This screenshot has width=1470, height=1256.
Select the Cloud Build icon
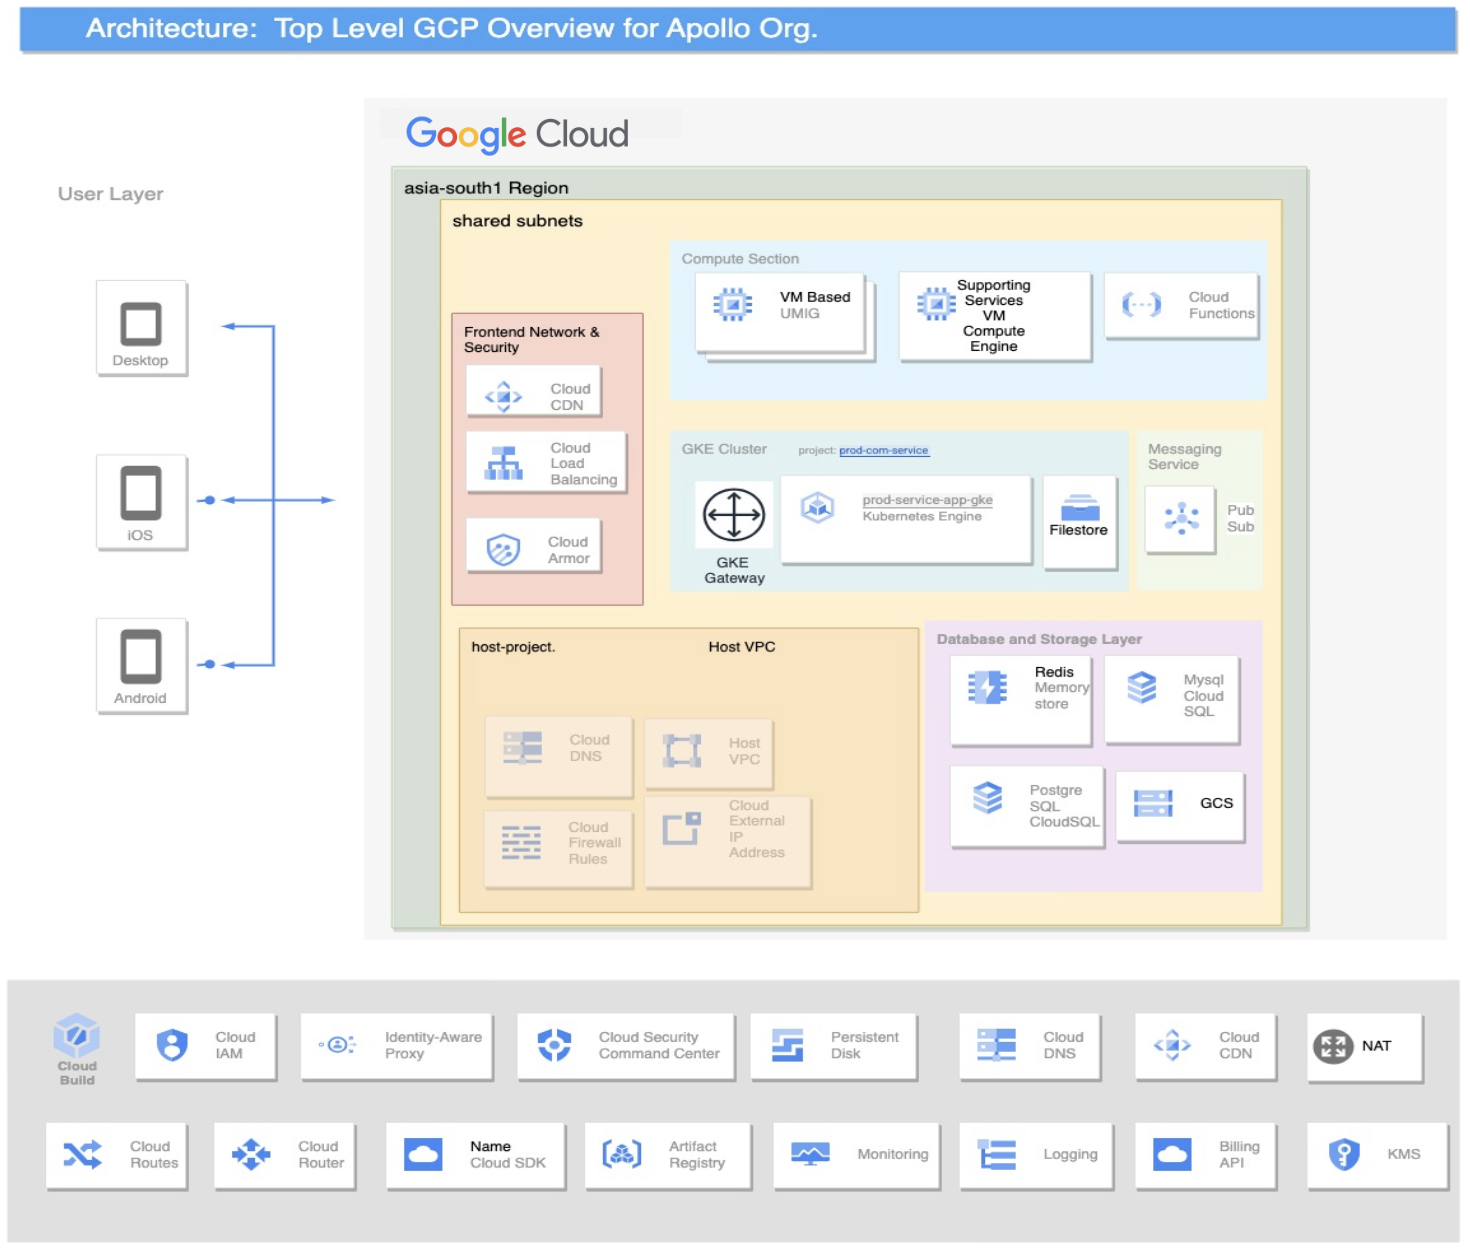[77, 1035]
